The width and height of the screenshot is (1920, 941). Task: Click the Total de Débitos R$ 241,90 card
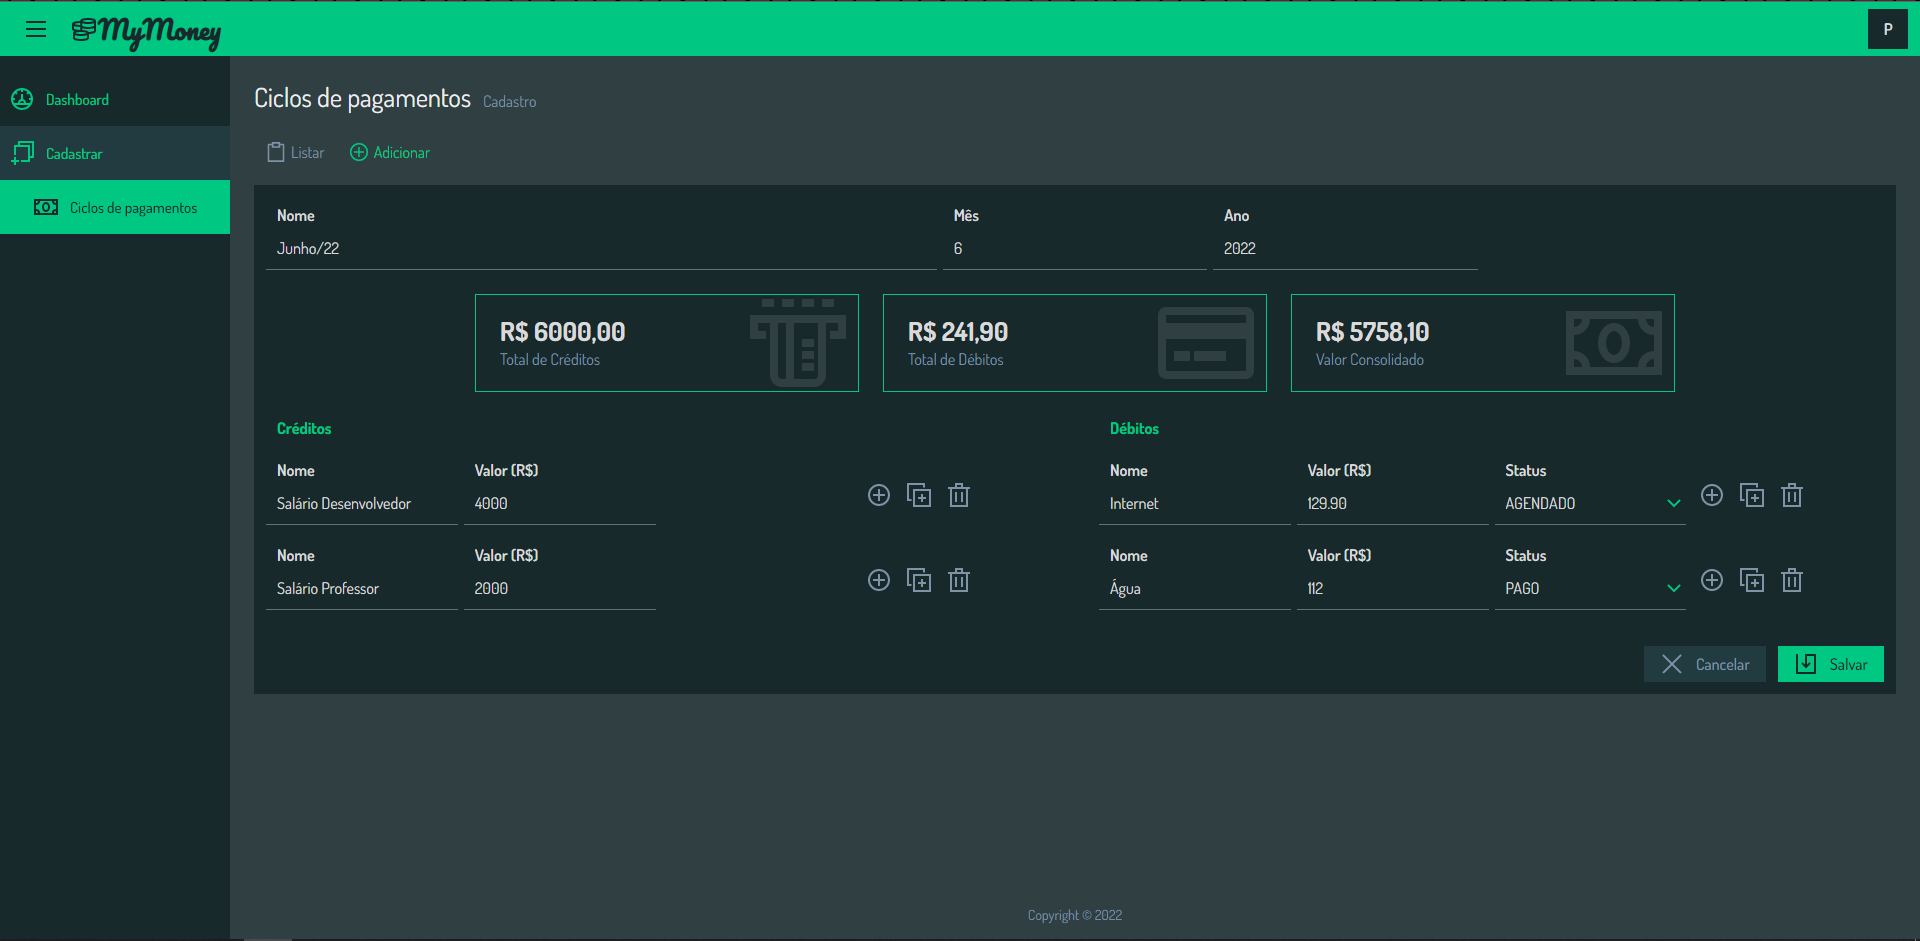[x=1075, y=343]
